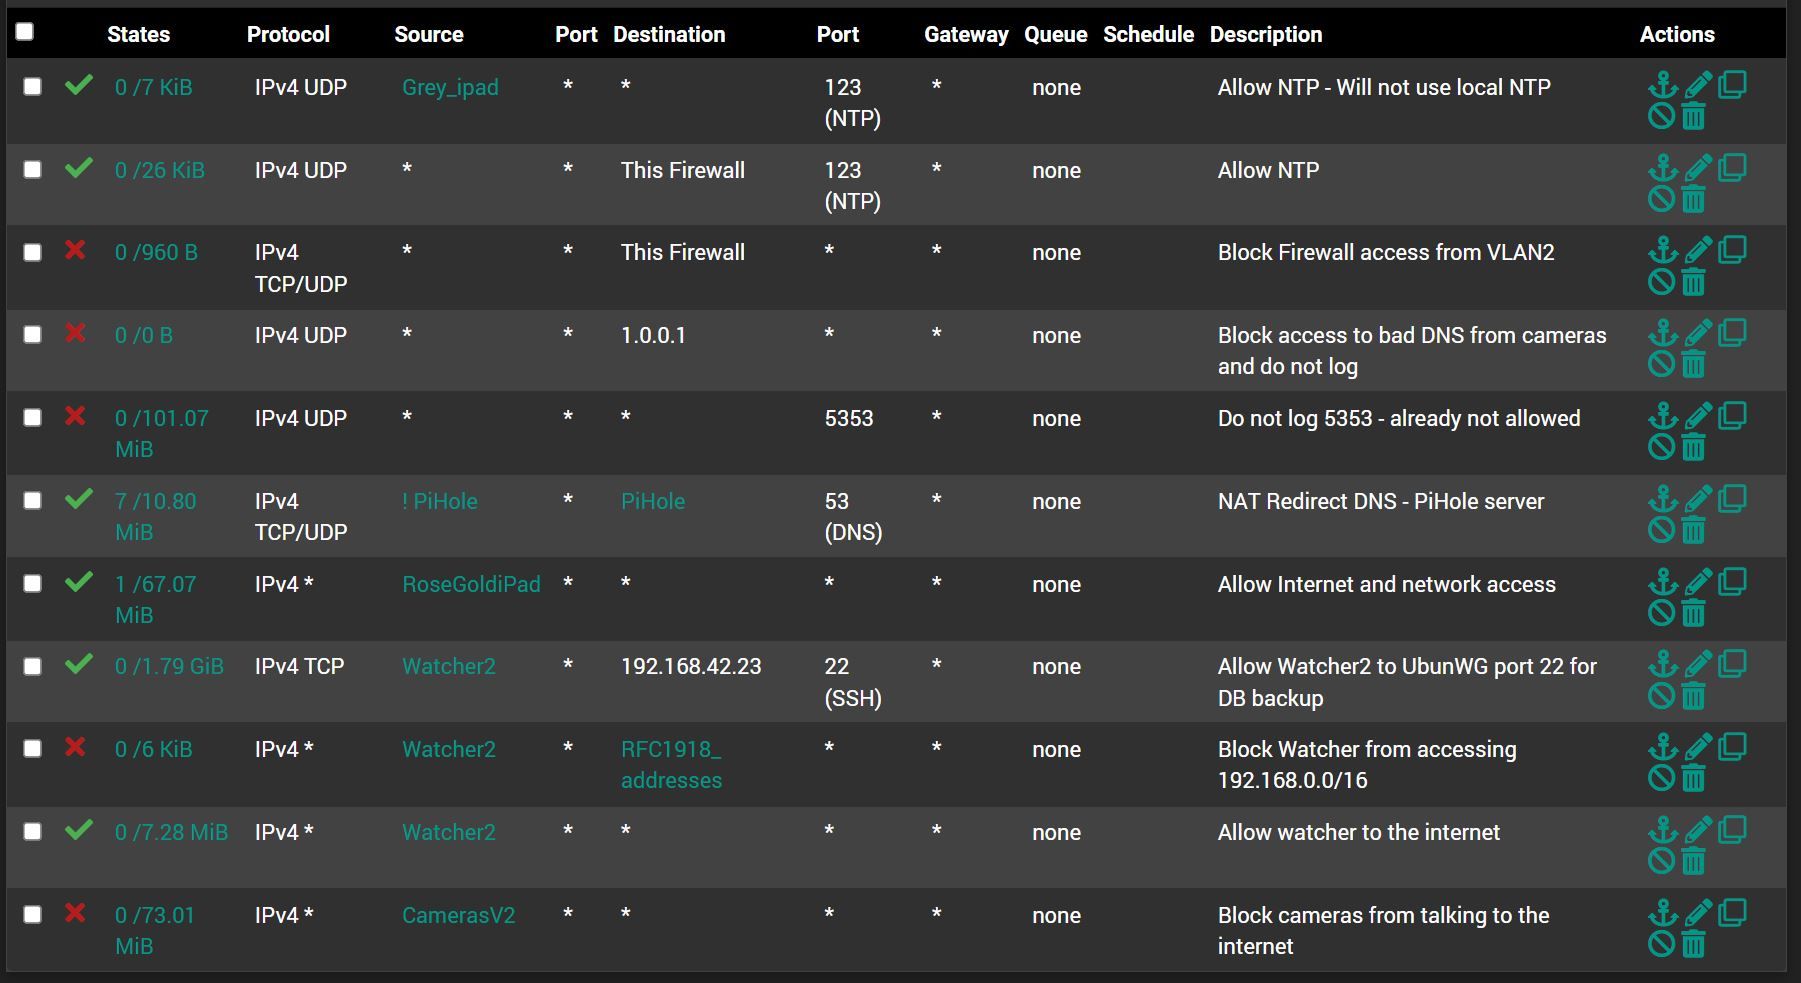The image size is (1801, 983).
Task: Edit the Block Firewall access from VLAN2 rule
Action: [1698, 250]
